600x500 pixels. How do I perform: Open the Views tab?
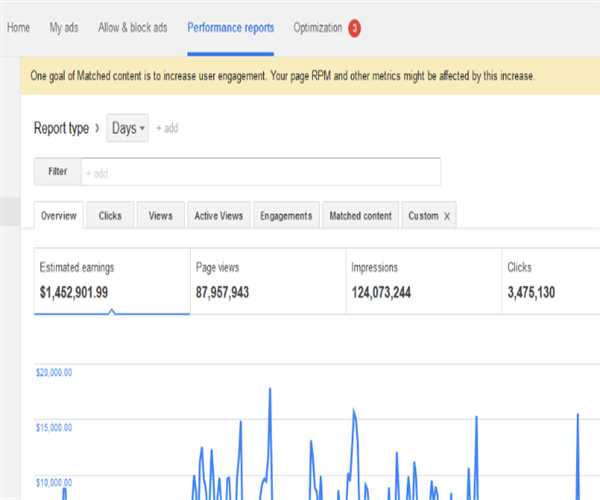(160, 216)
